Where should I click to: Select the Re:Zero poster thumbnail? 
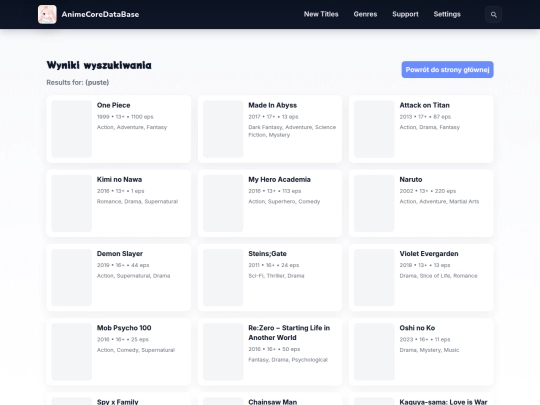(223, 352)
